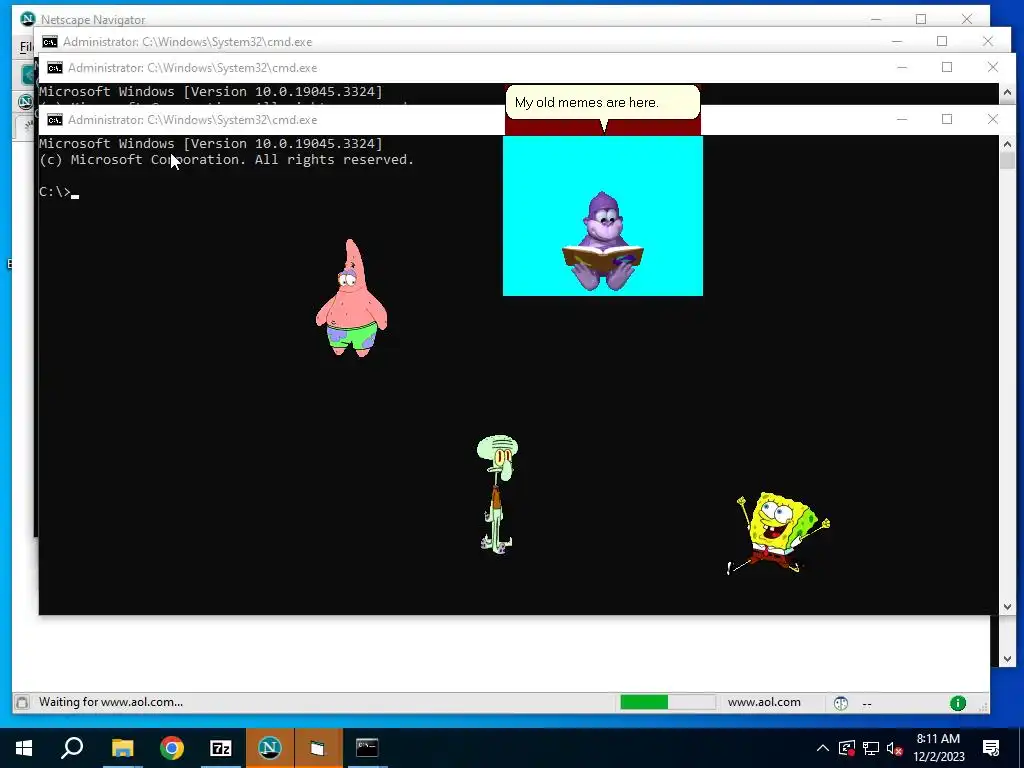Click the scrollbar thumb in the frontmost cmd window
This screenshot has width=1024, height=768.
pos(1007,161)
